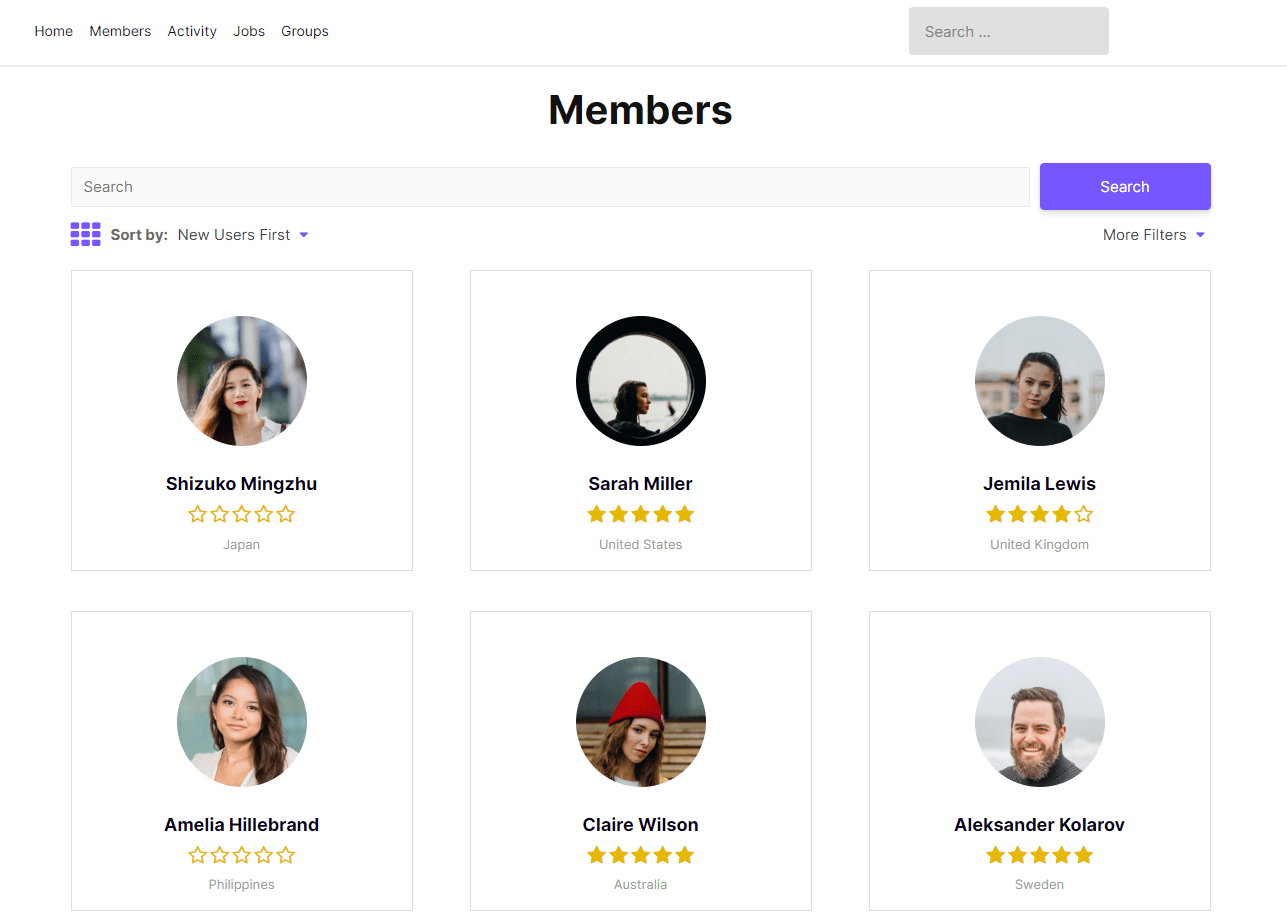The width and height of the screenshot is (1287, 922).
Task: Open Aleksander Kolarov's profile name link
Action: (x=1039, y=825)
